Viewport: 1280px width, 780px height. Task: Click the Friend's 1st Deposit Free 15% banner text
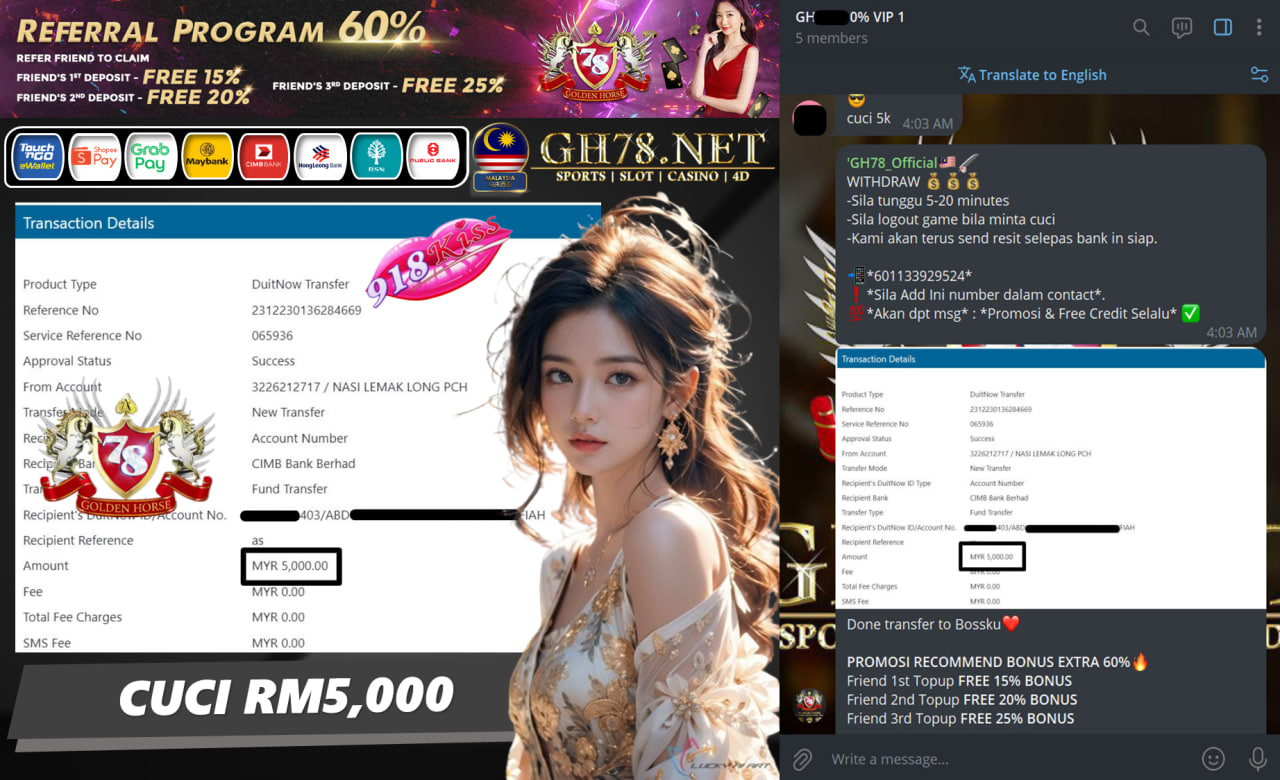pyautogui.click(x=128, y=77)
